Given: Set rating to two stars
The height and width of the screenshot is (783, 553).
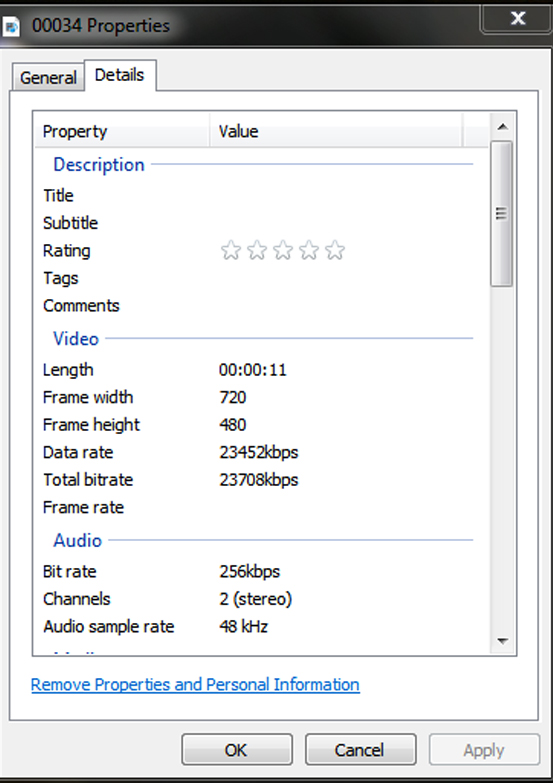Looking at the screenshot, I should tap(257, 250).
